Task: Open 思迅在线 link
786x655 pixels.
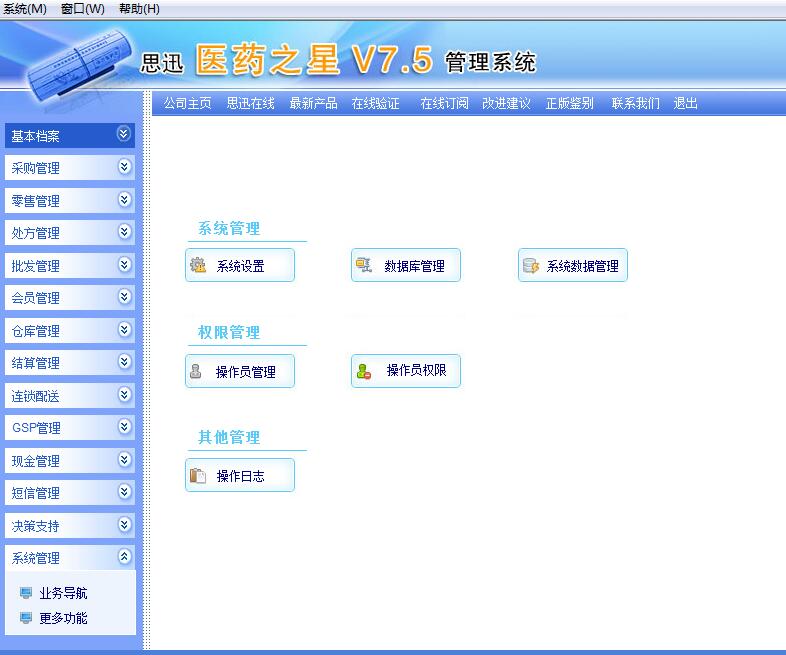Action: (251, 103)
